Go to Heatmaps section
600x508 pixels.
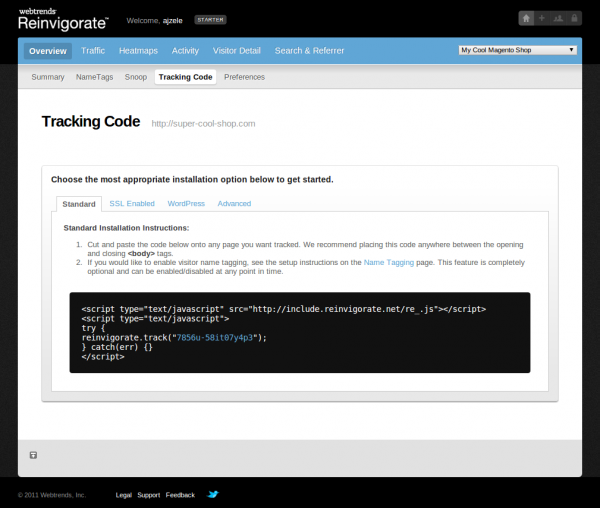tap(138, 50)
